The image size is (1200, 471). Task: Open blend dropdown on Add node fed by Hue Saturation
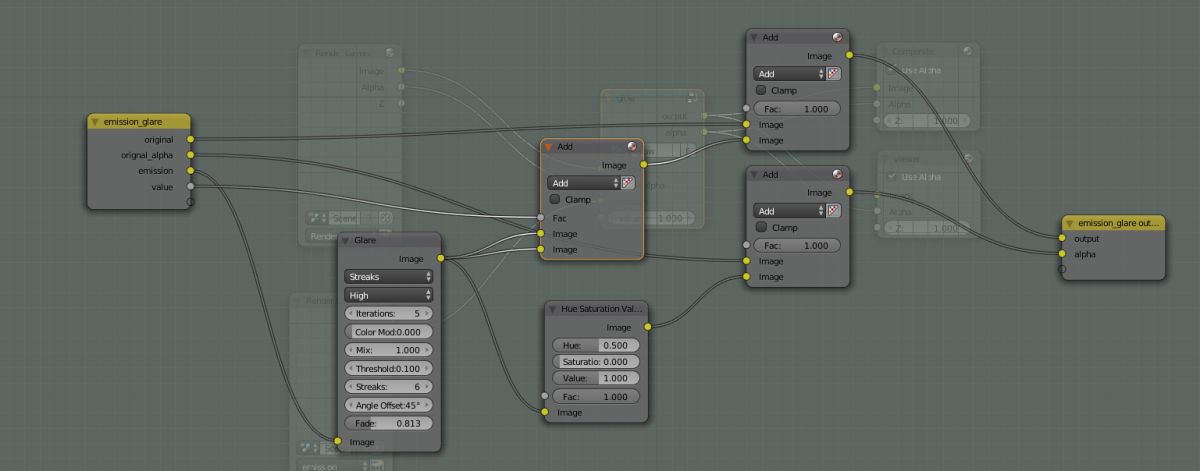(x=789, y=211)
